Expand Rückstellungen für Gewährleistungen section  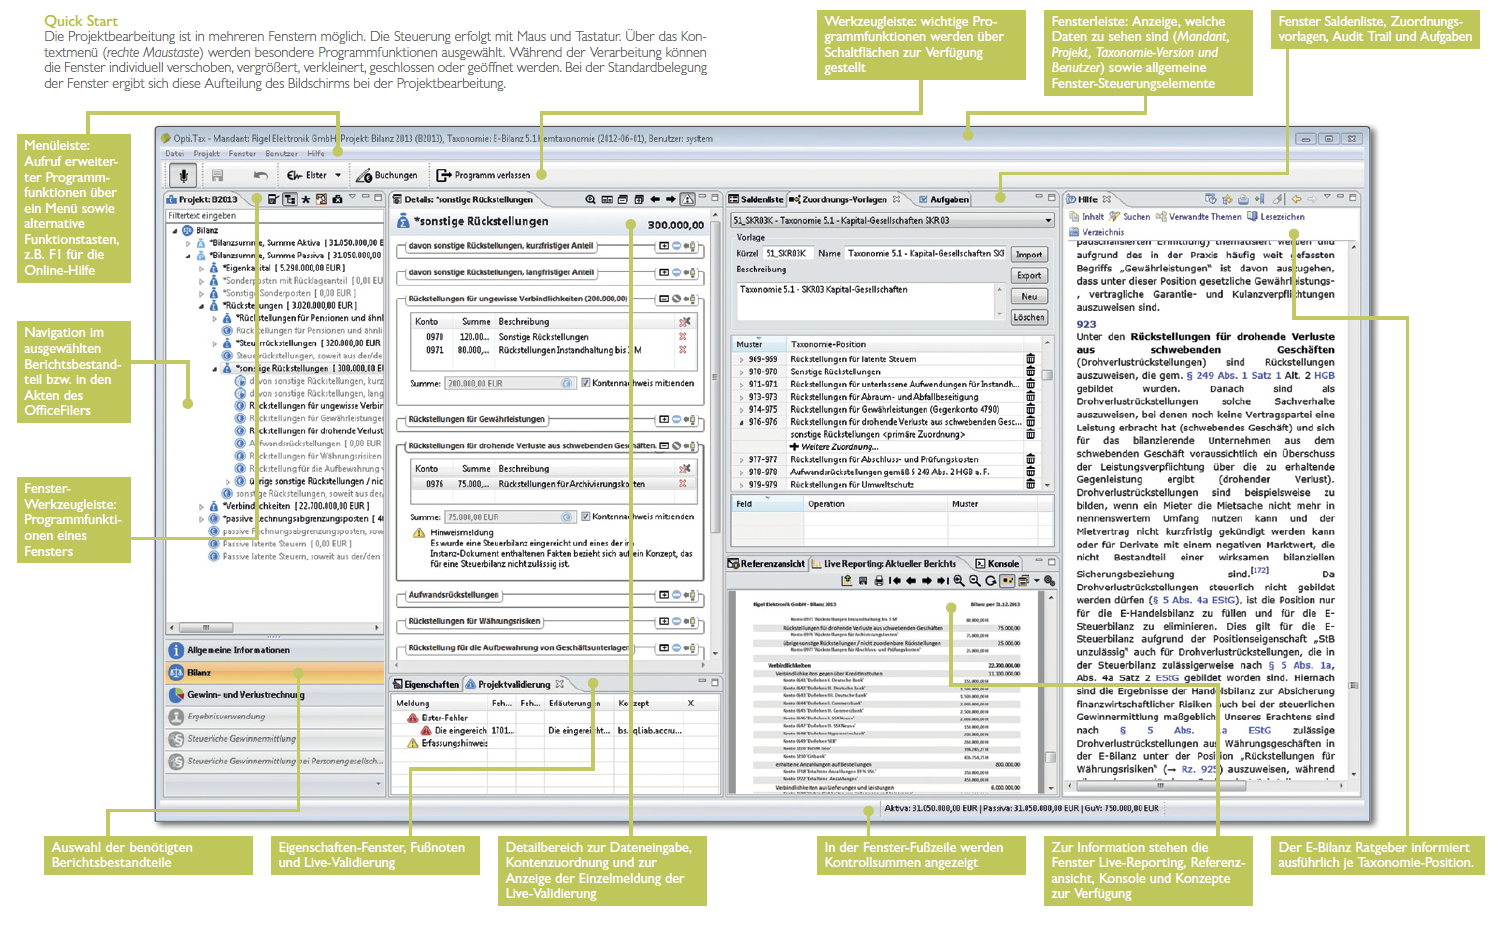(x=664, y=420)
